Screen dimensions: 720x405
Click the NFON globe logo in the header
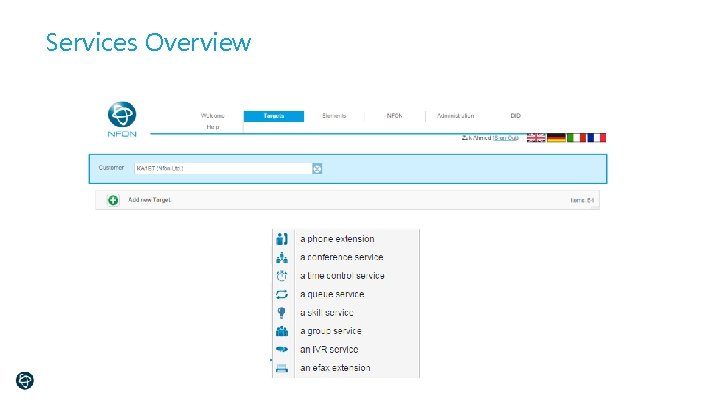coord(122,114)
